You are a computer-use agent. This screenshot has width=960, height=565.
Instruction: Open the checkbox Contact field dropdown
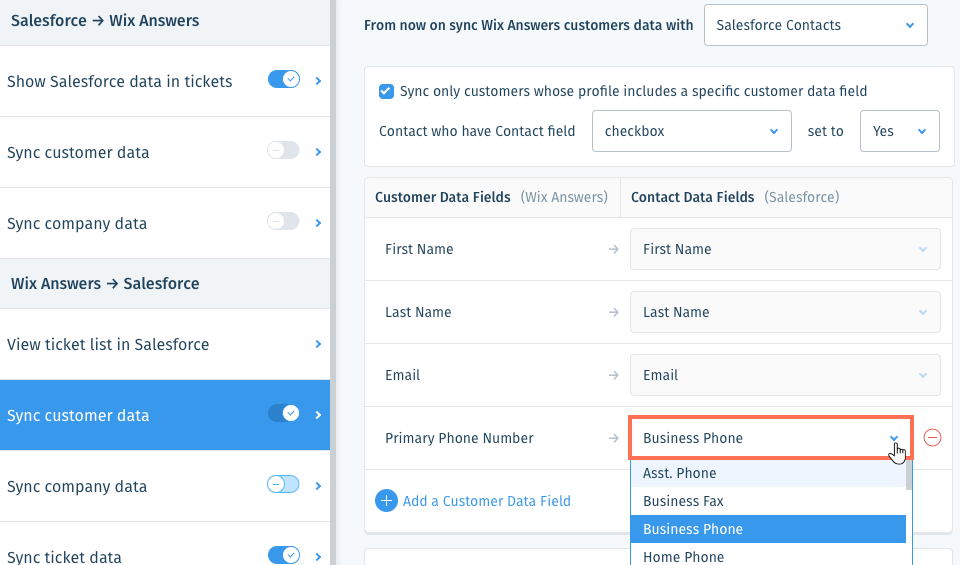pyautogui.click(x=691, y=131)
